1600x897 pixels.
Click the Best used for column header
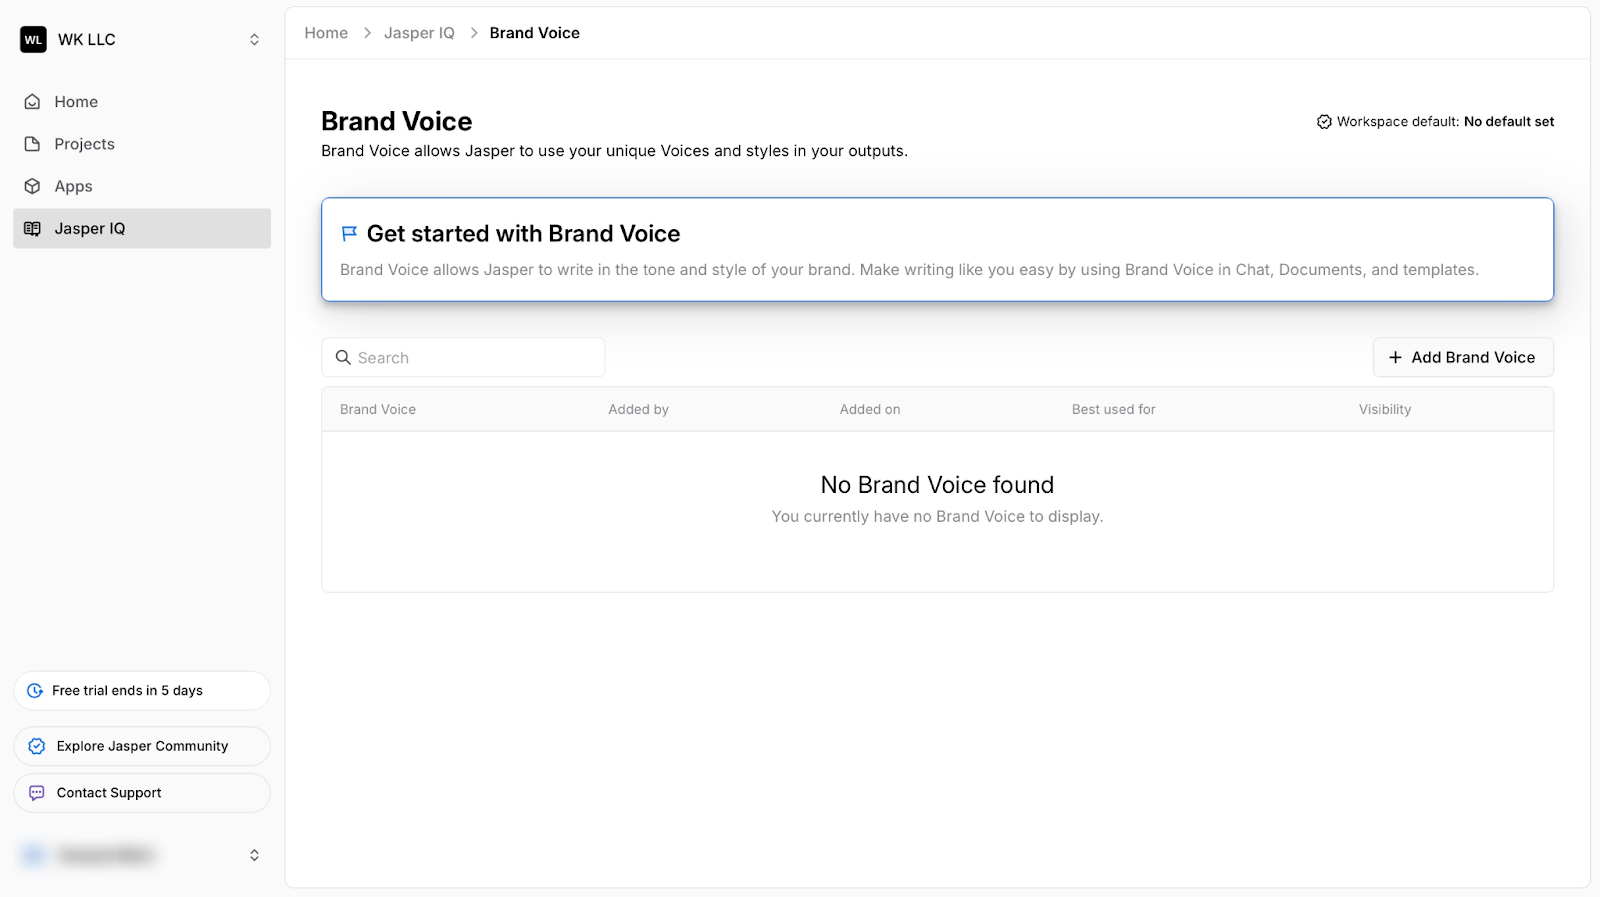tap(1113, 410)
